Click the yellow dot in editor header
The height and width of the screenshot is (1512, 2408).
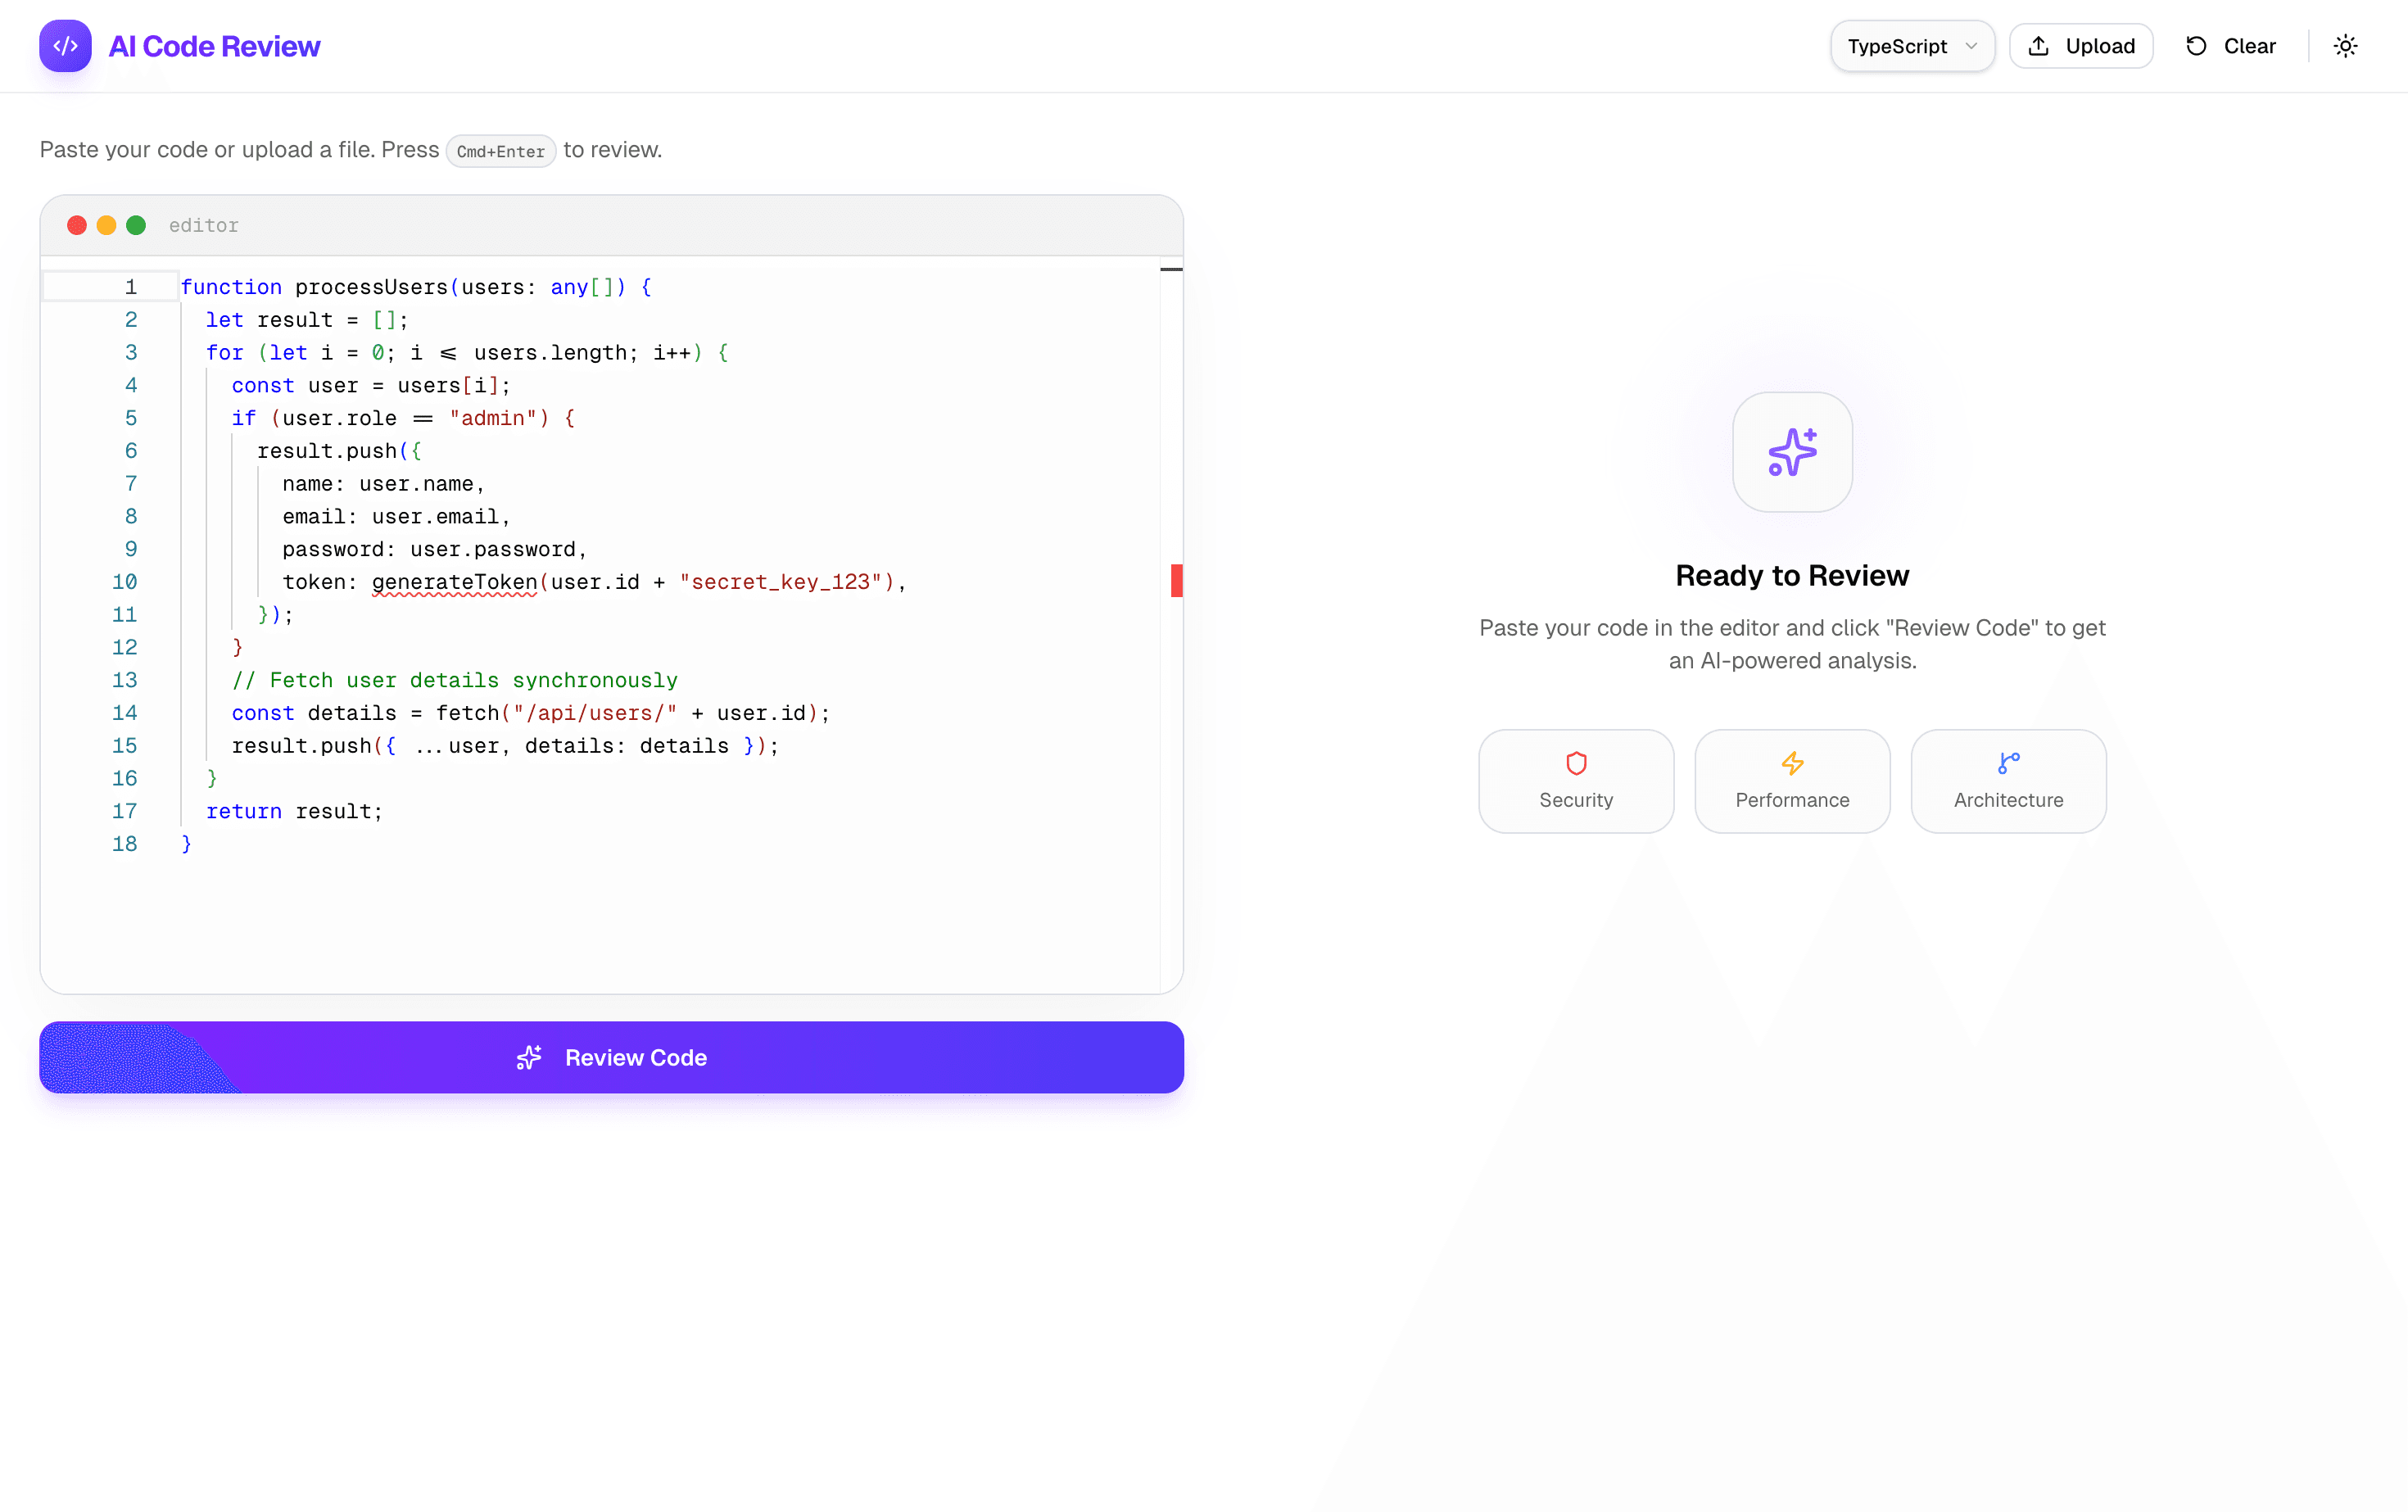tap(106, 225)
